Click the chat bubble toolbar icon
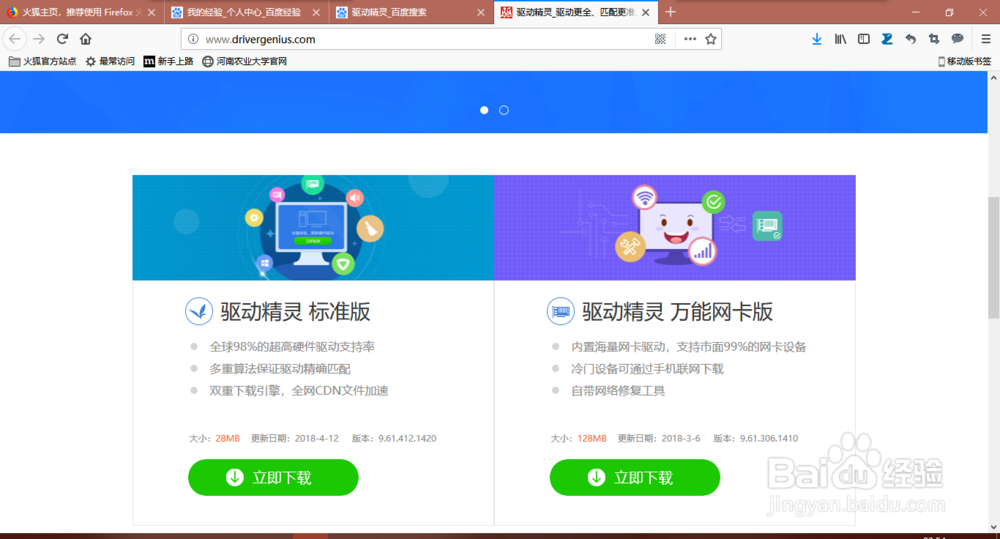 click(x=957, y=39)
